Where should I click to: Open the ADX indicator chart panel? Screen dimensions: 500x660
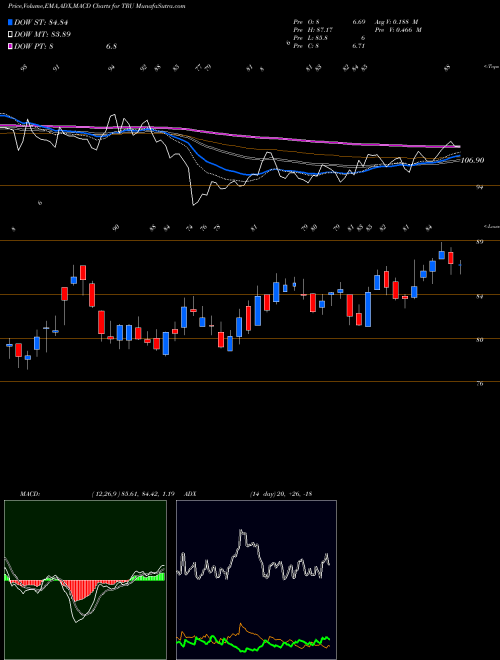tap(256, 580)
